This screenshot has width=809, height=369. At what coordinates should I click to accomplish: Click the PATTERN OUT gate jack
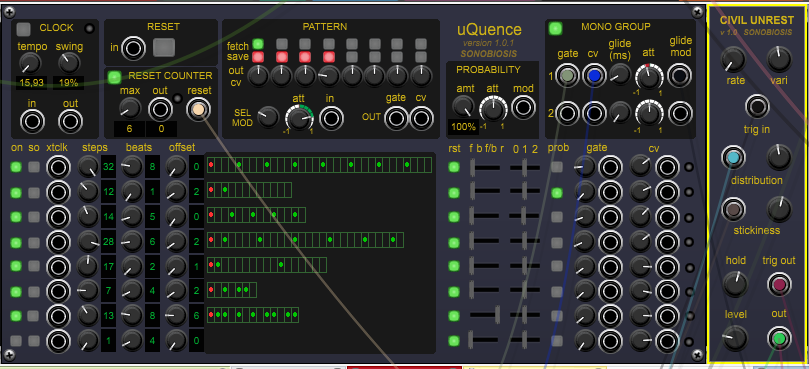pos(396,118)
